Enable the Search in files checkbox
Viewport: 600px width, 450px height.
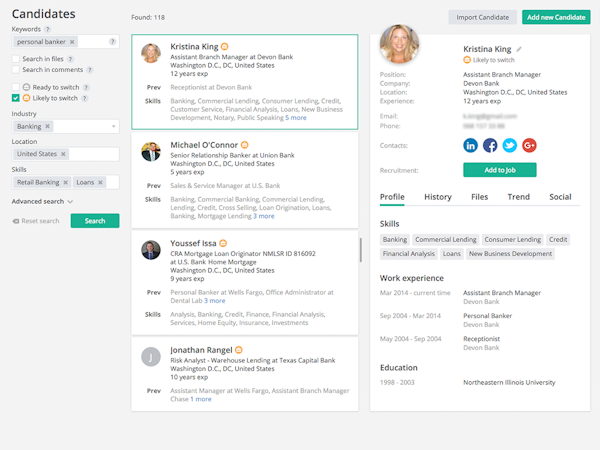(x=15, y=59)
